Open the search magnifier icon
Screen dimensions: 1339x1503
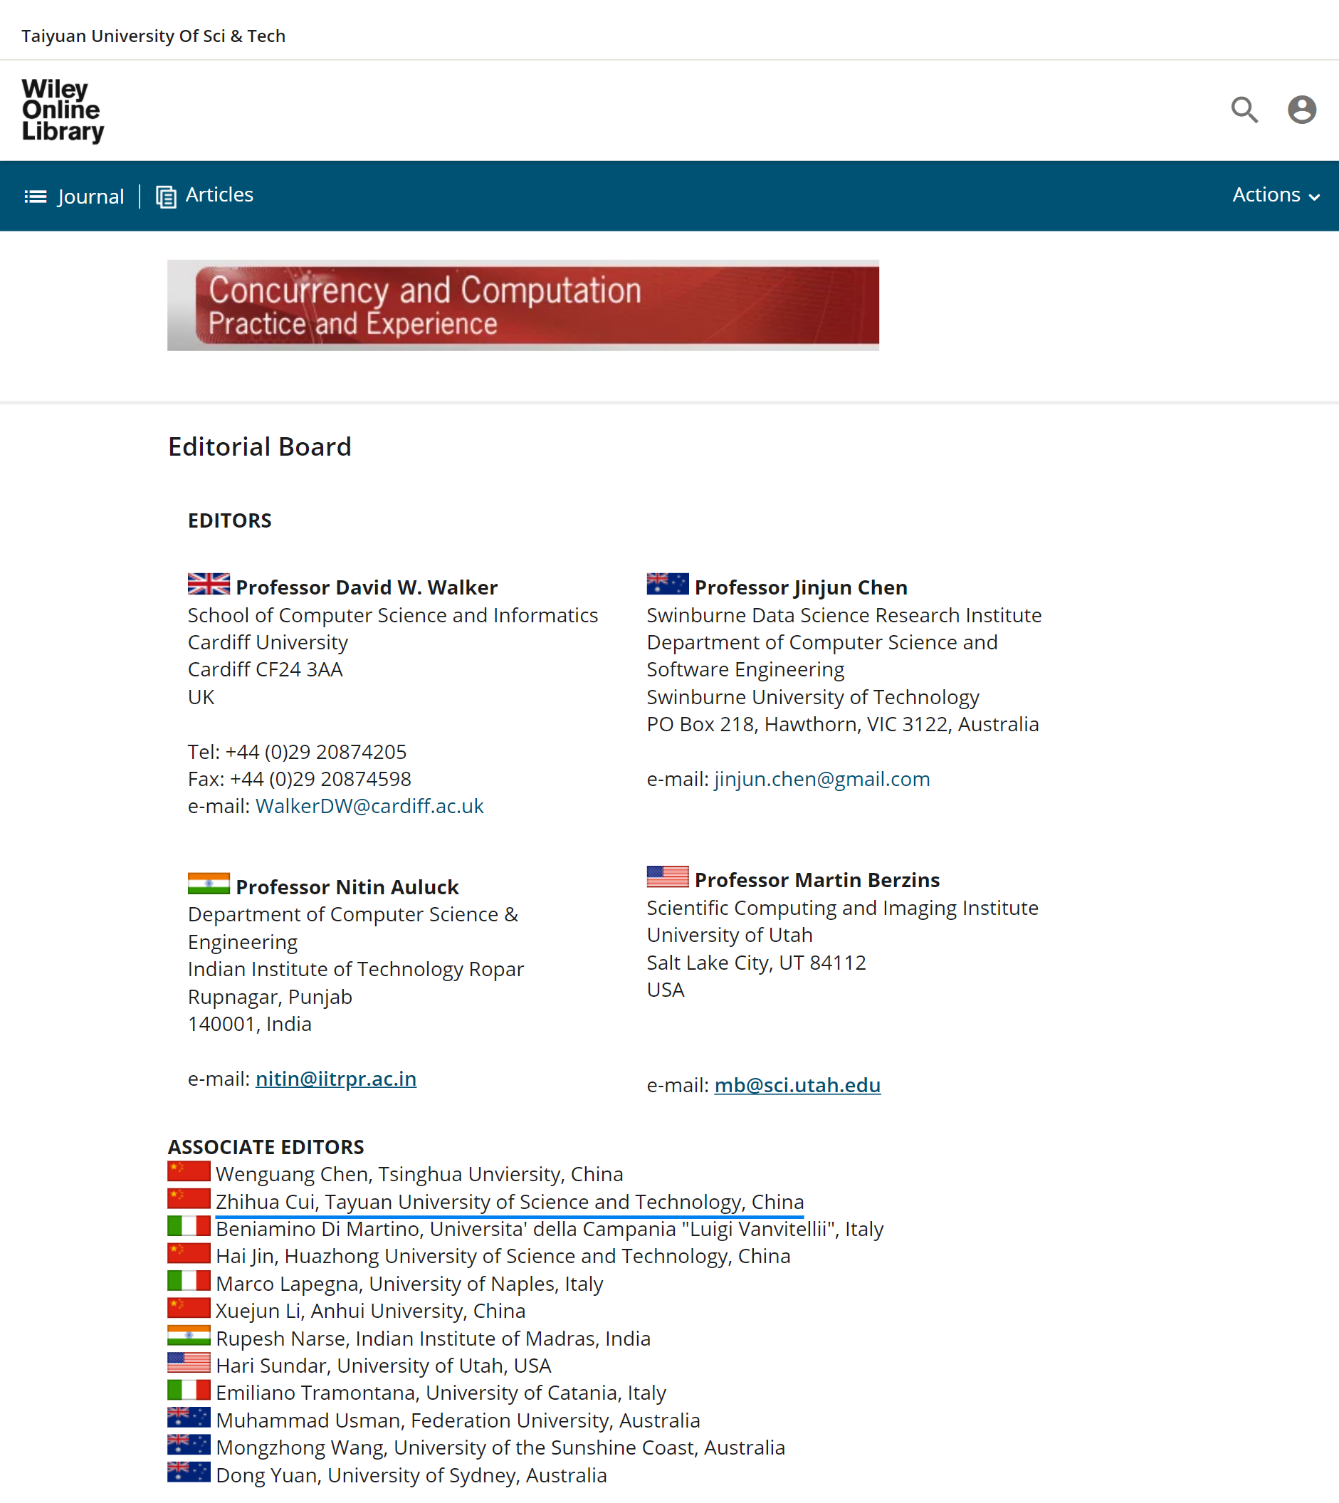pos(1244,109)
